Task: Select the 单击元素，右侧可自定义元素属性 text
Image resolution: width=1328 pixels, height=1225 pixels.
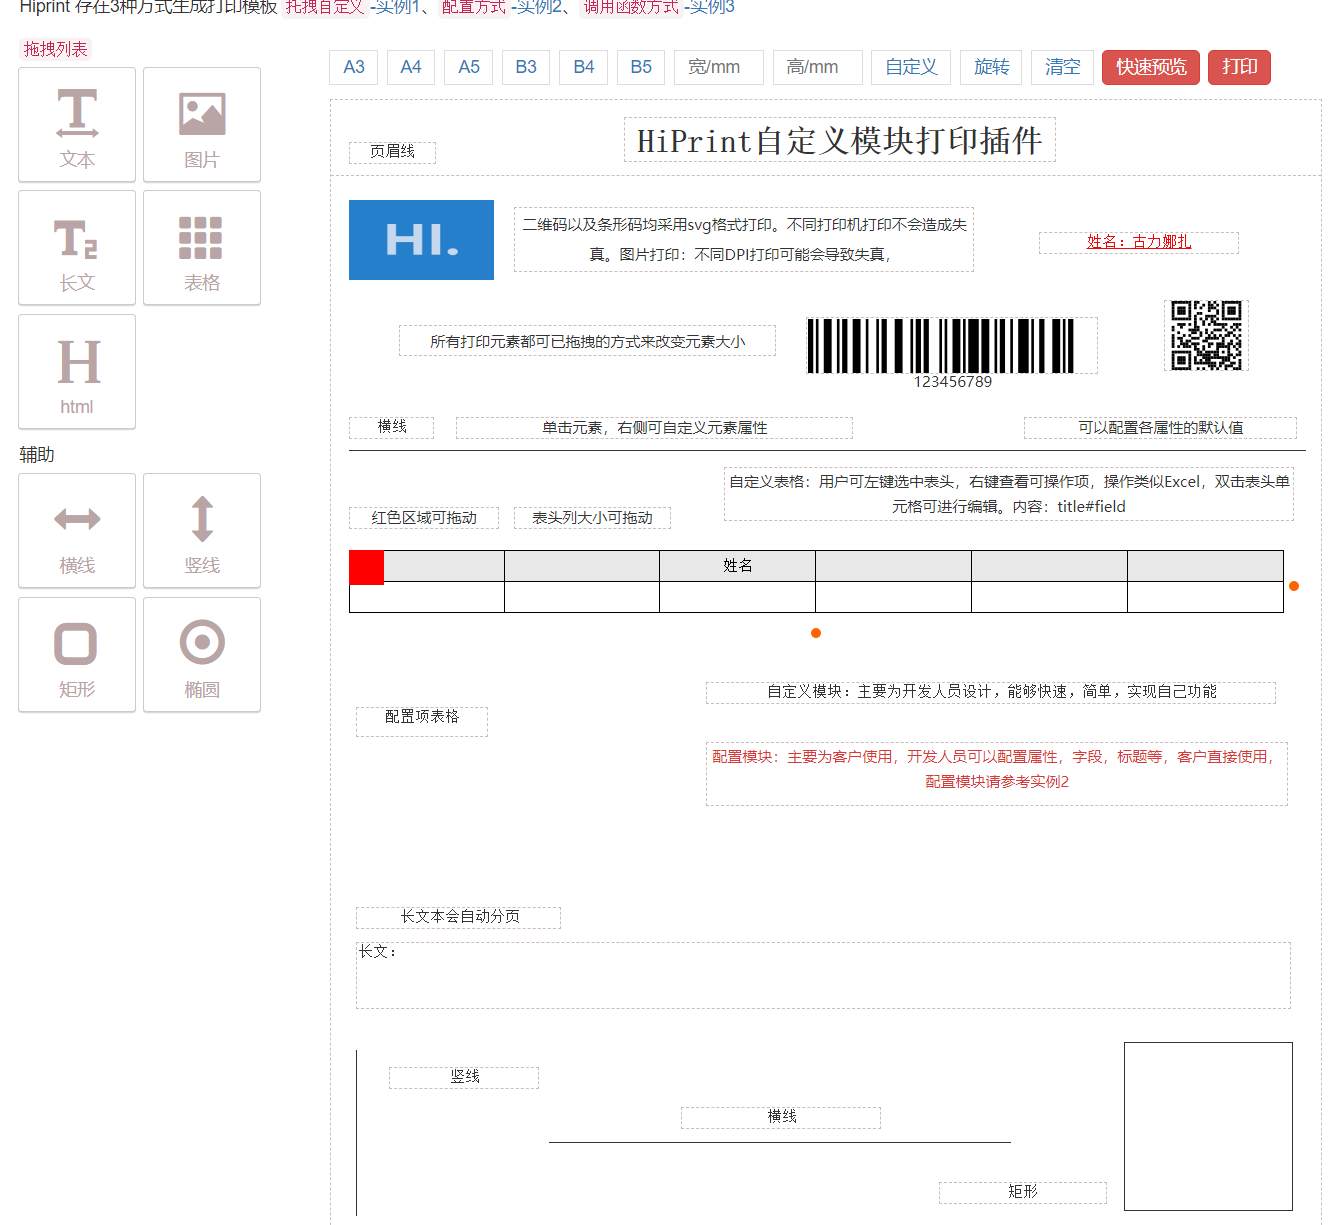Action: click(654, 428)
